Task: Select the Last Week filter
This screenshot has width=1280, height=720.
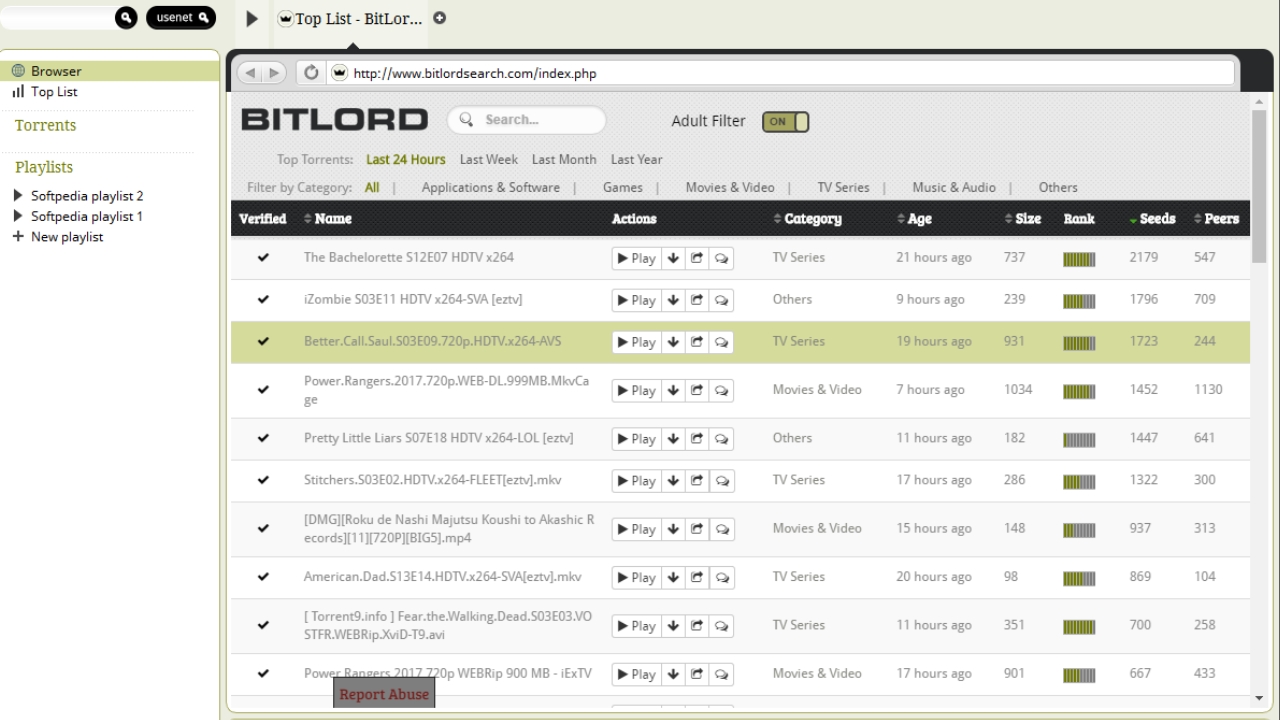Action: 489,159
